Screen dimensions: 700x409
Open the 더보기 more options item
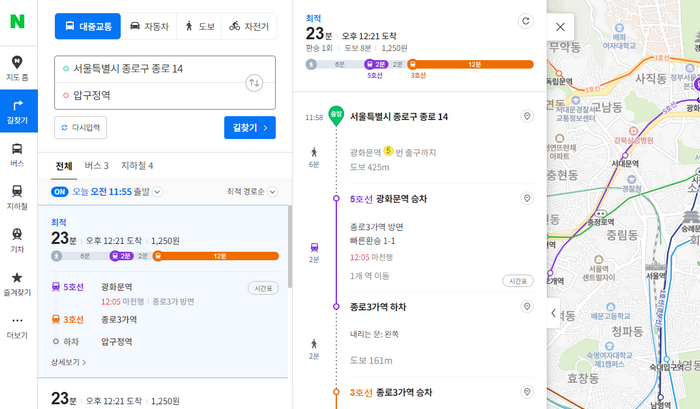pos(17,327)
